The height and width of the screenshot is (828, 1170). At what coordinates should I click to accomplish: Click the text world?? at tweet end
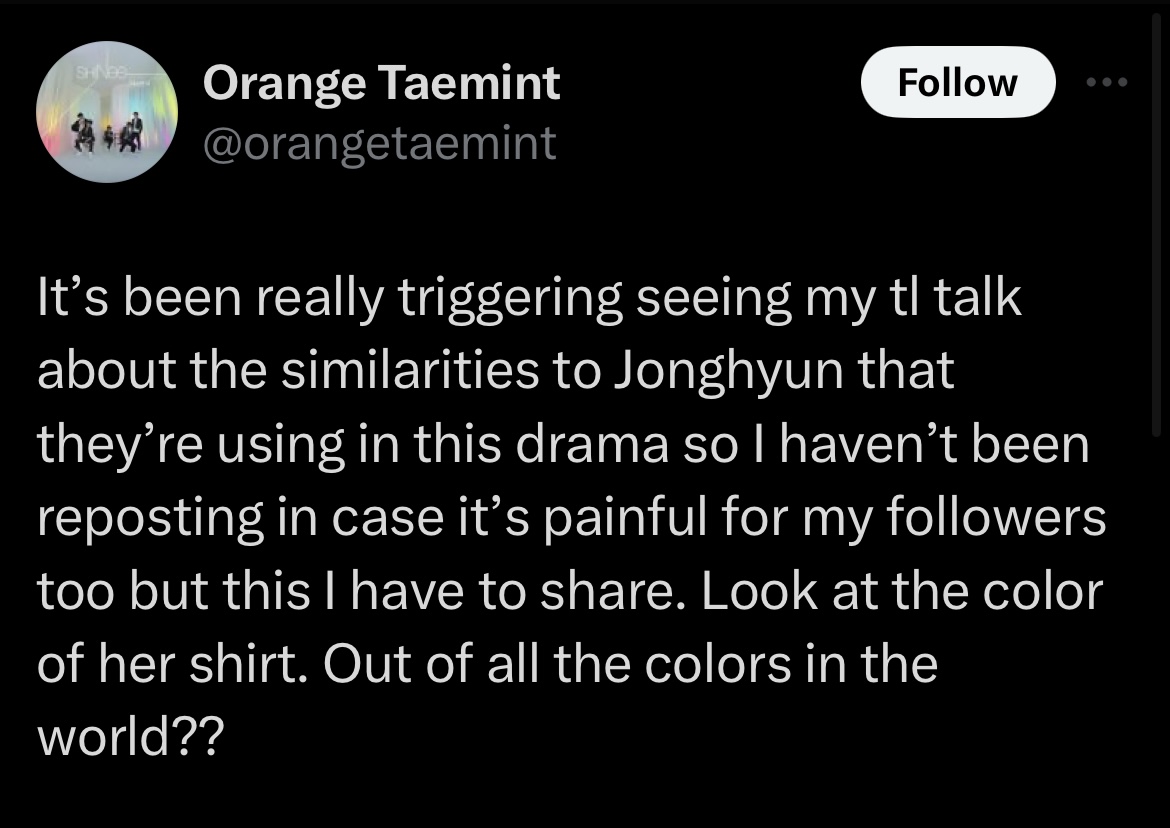[131, 736]
